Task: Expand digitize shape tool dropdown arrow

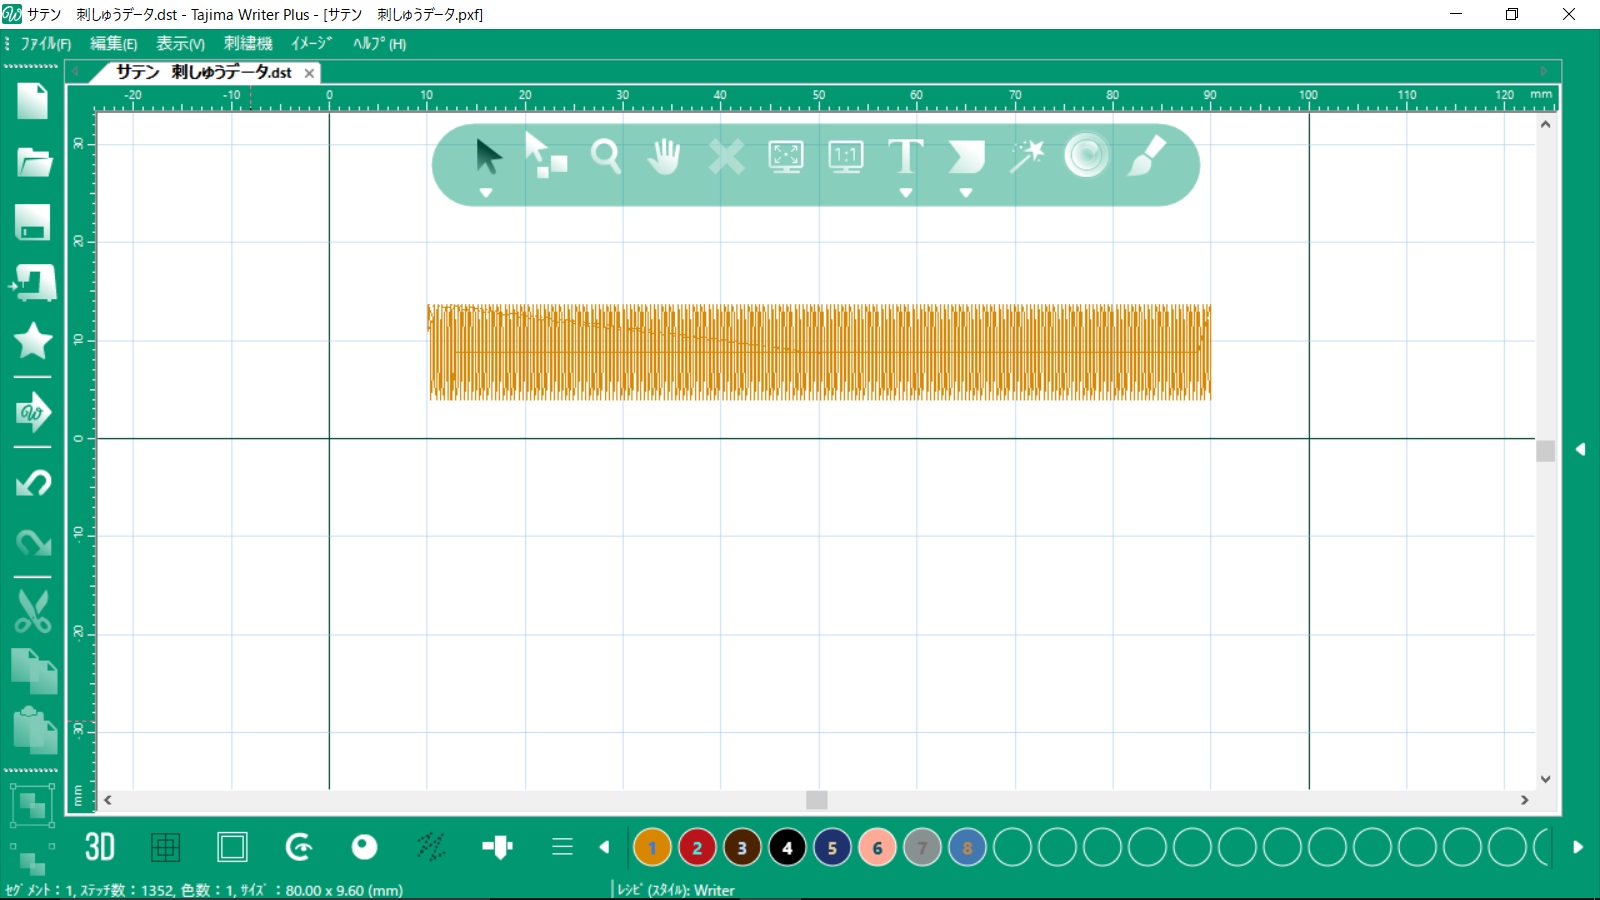Action: tap(966, 192)
